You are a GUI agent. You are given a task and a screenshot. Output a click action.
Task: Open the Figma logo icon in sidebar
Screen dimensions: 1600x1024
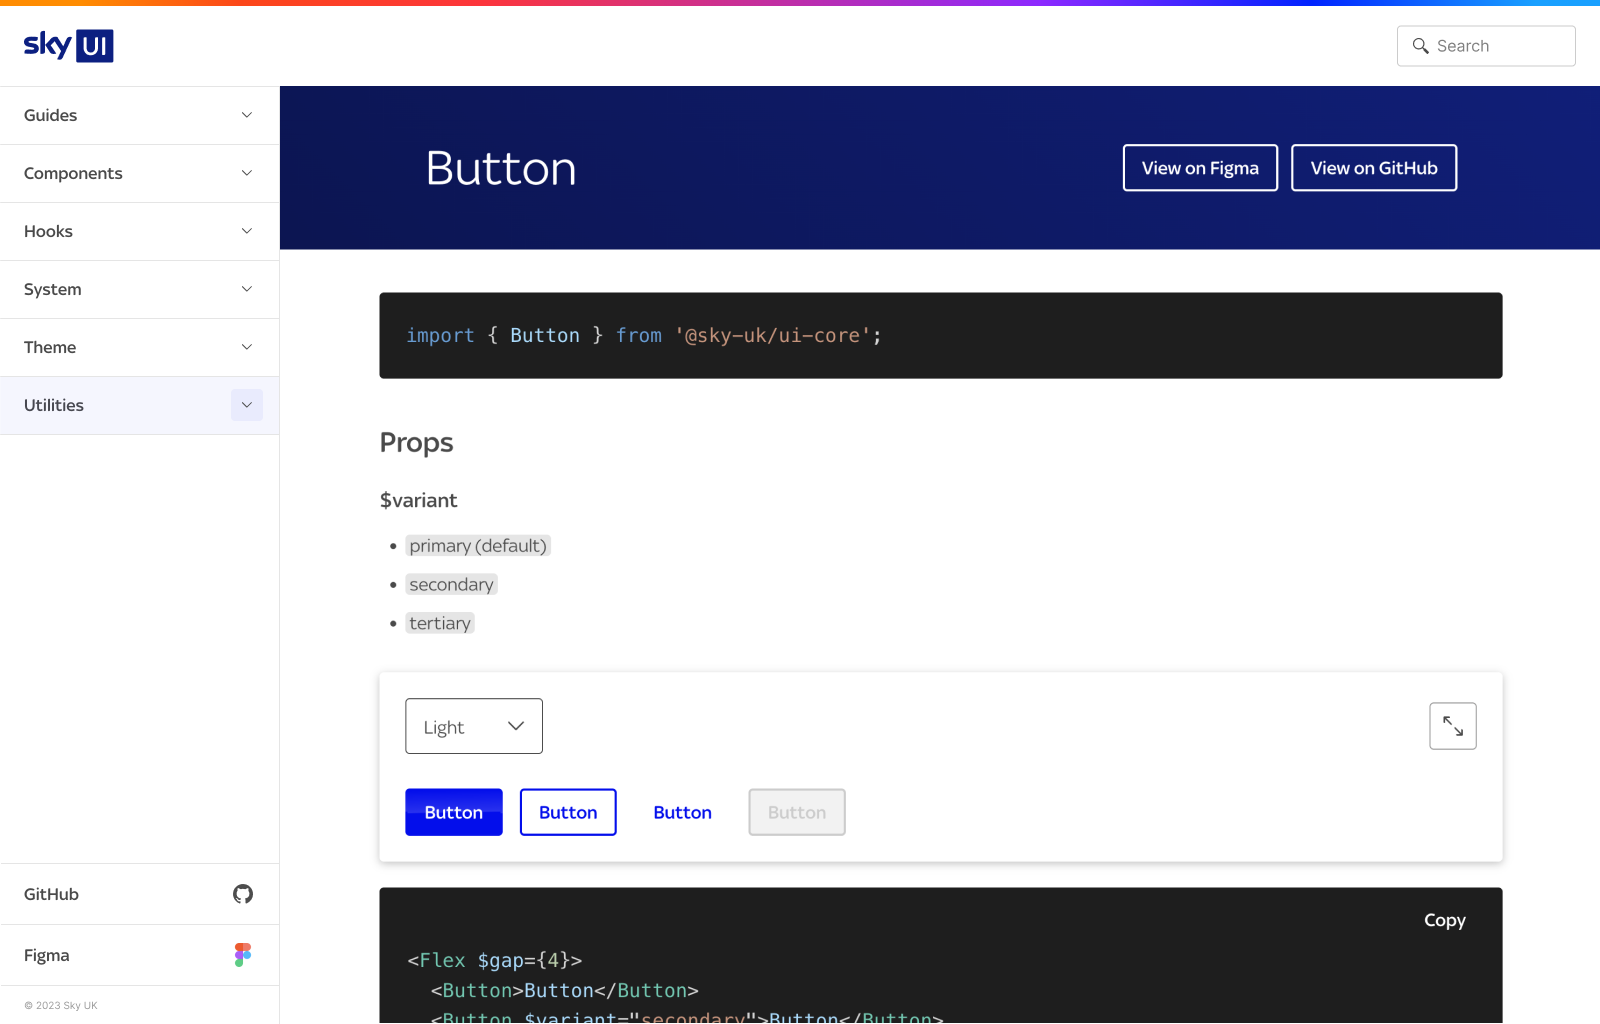243,955
